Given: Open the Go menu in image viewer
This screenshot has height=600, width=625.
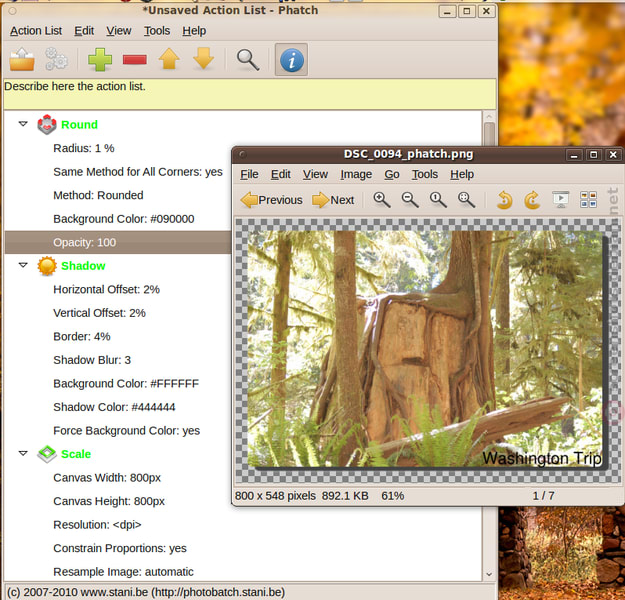Looking at the screenshot, I should [392, 174].
